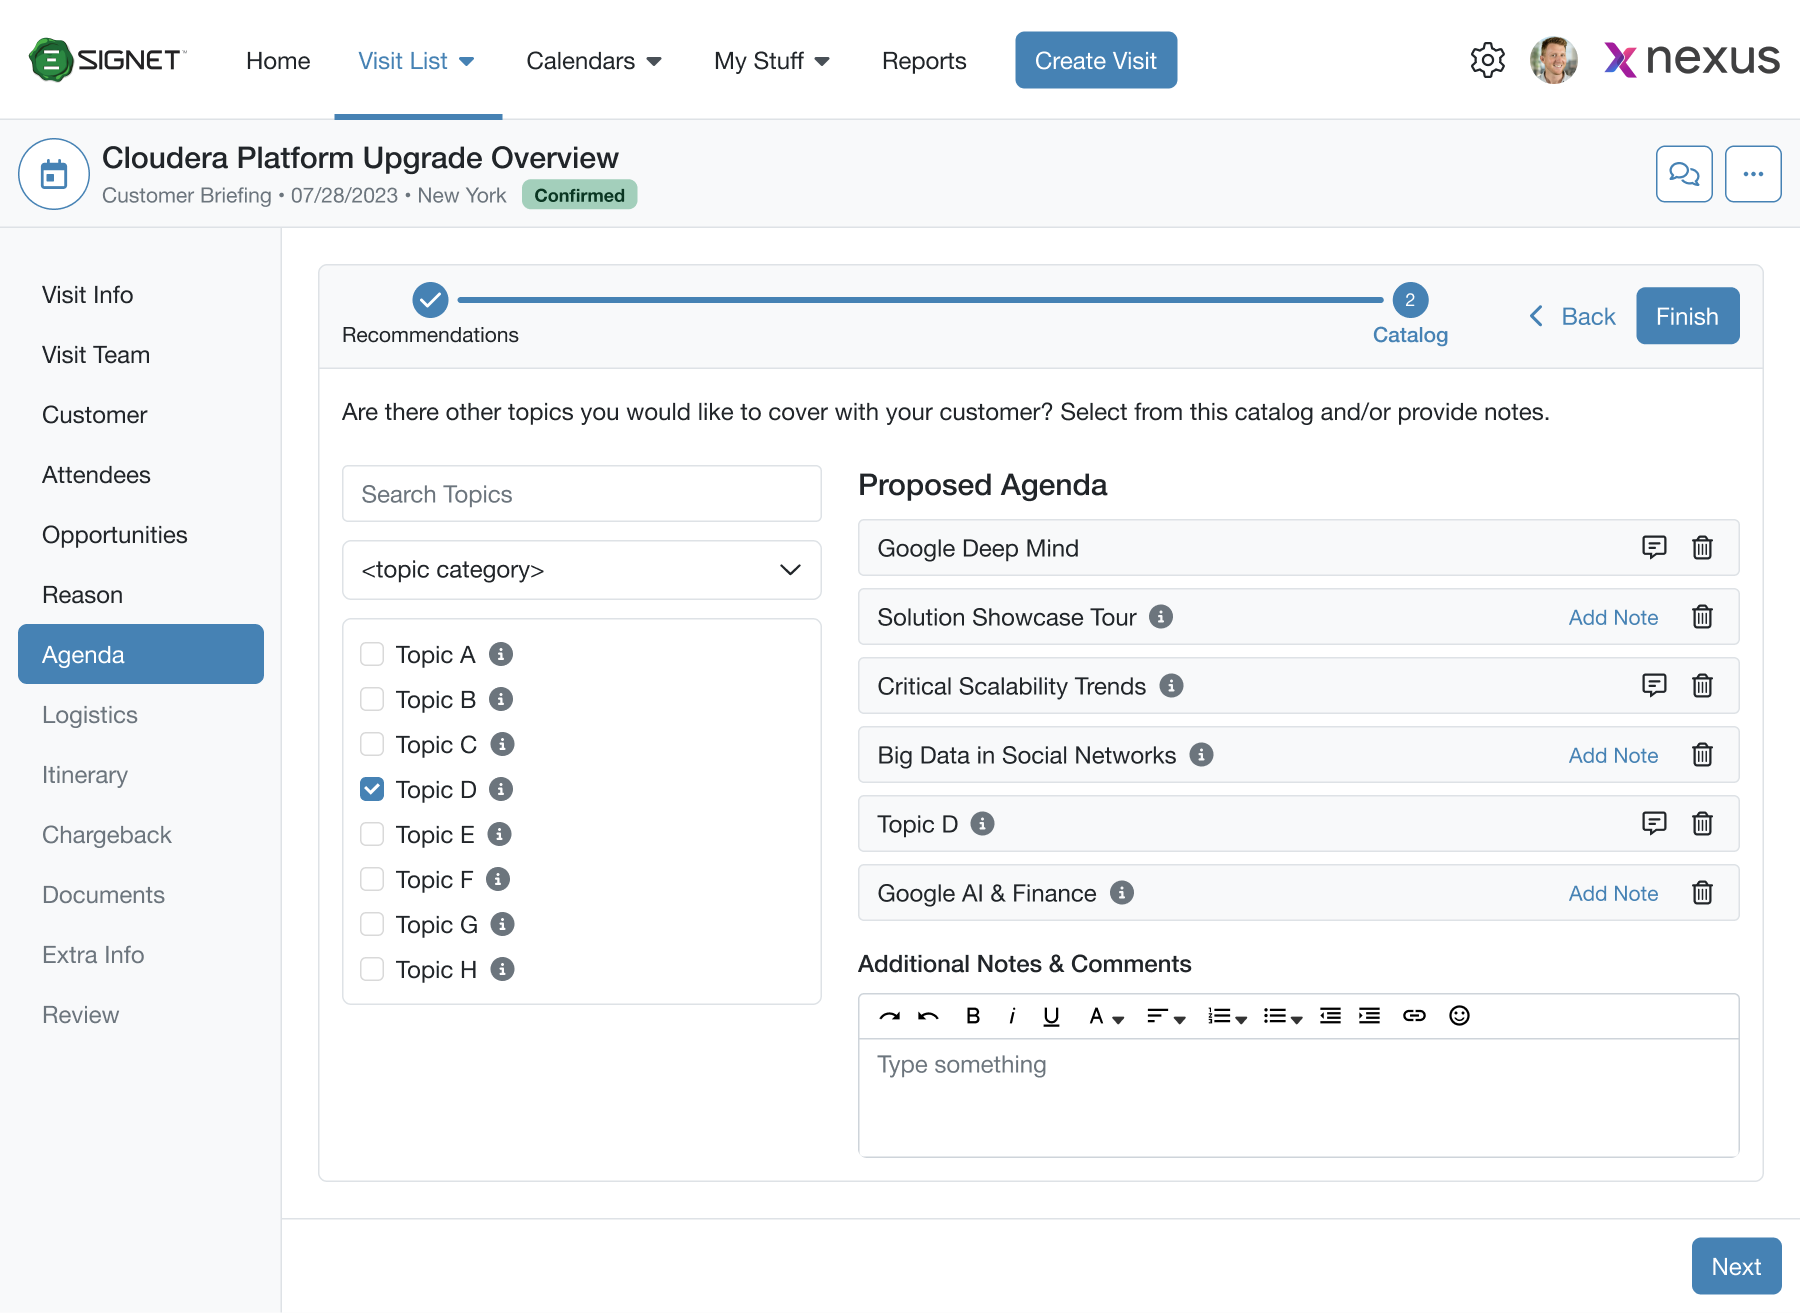Screen dimensions: 1800x1313
Task: Show info icon for Topic H in catalog
Action: (x=502, y=968)
